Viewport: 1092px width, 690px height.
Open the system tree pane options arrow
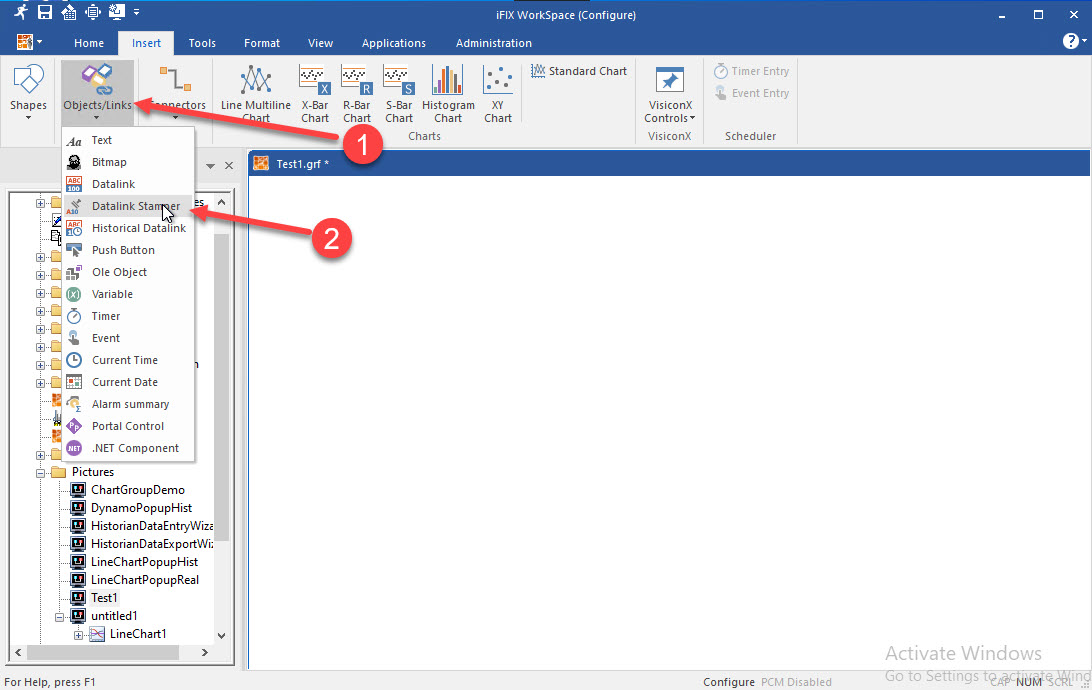coord(210,166)
